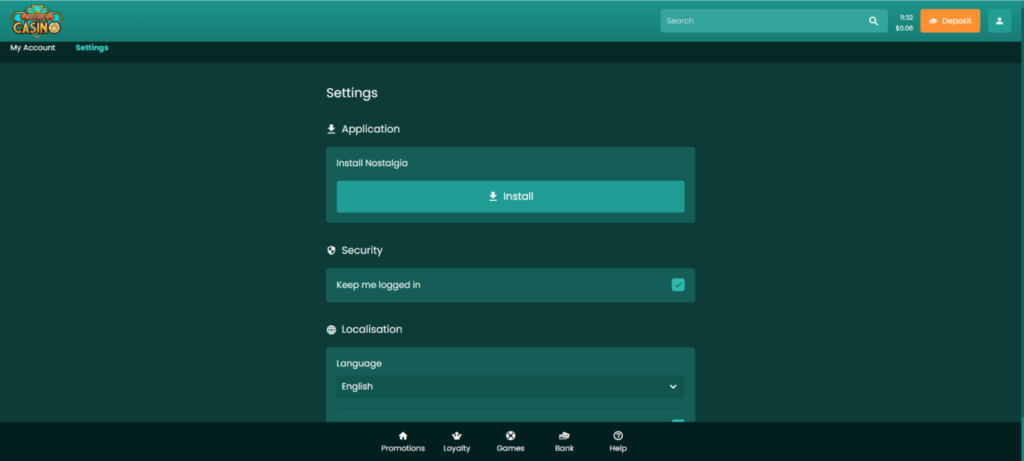Click the Casino logo in header

pyautogui.click(x=36, y=21)
